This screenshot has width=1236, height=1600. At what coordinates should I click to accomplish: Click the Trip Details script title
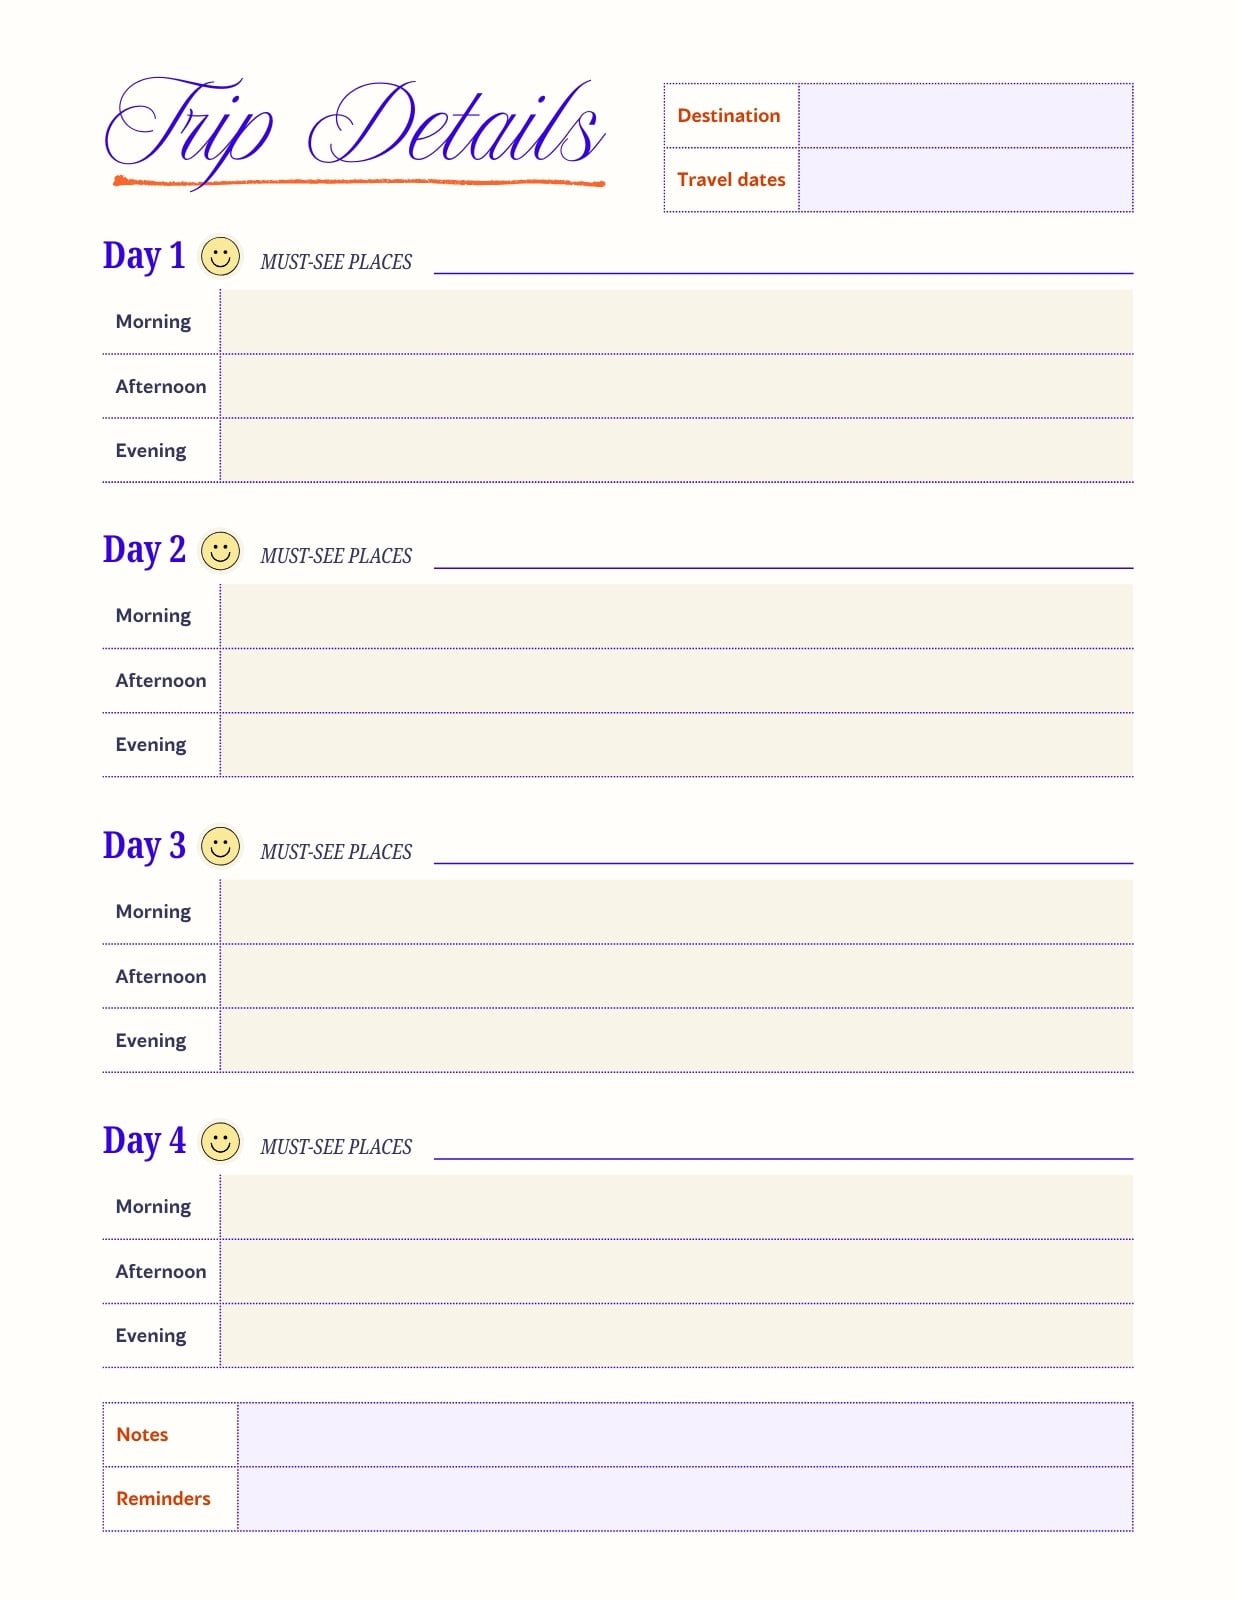coord(355,128)
